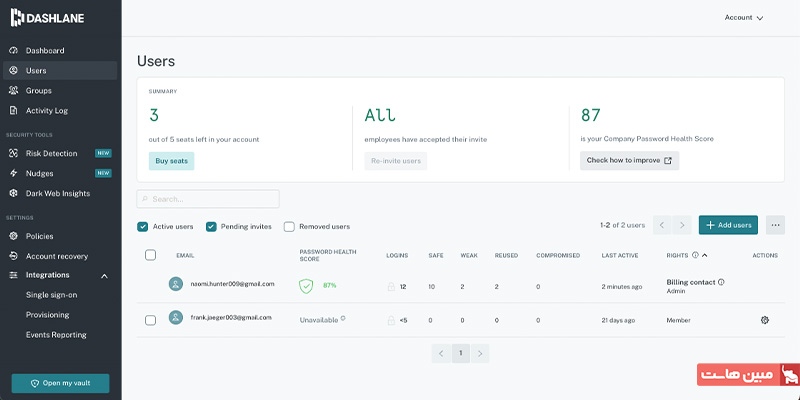Image resolution: width=800 pixels, height=400 pixels.
Task: Click the Risk Detection shield icon
Action: (x=14, y=153)
